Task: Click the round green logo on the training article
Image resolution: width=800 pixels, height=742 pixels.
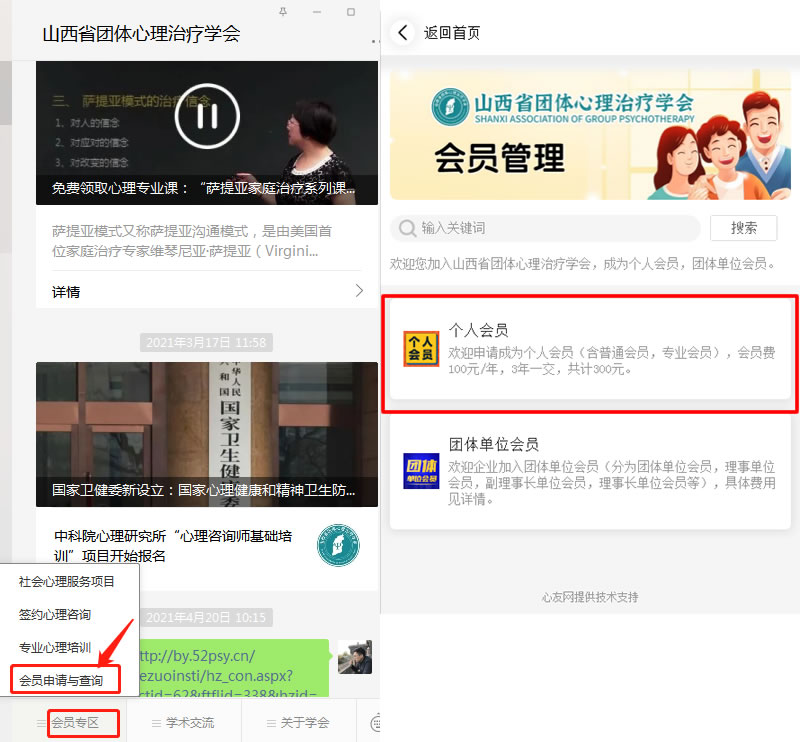Action: [x=337, y=546]
